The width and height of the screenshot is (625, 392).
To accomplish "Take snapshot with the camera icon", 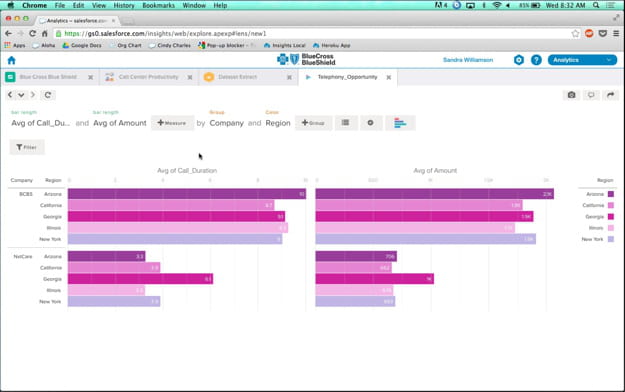I will tap(572, 95).
